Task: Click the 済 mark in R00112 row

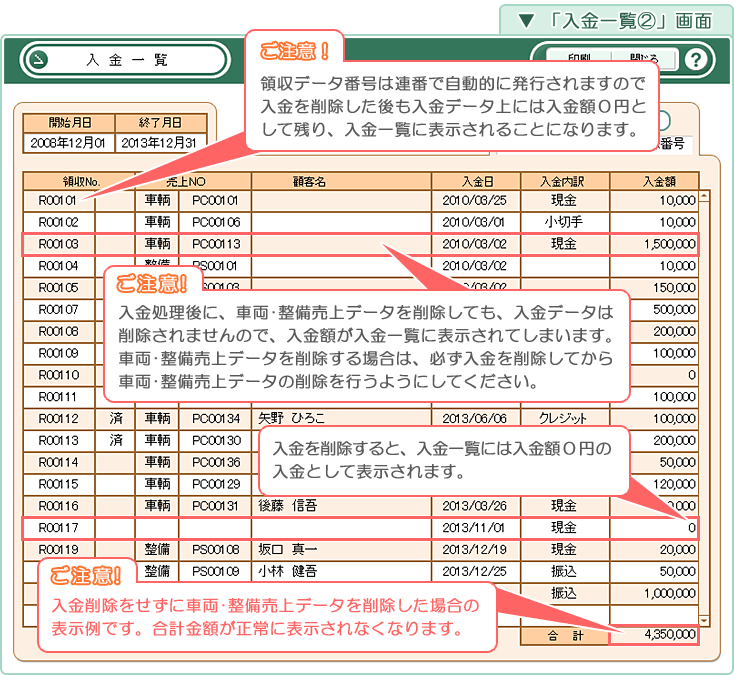Action: pyautogui.click(x=116, y=418)
